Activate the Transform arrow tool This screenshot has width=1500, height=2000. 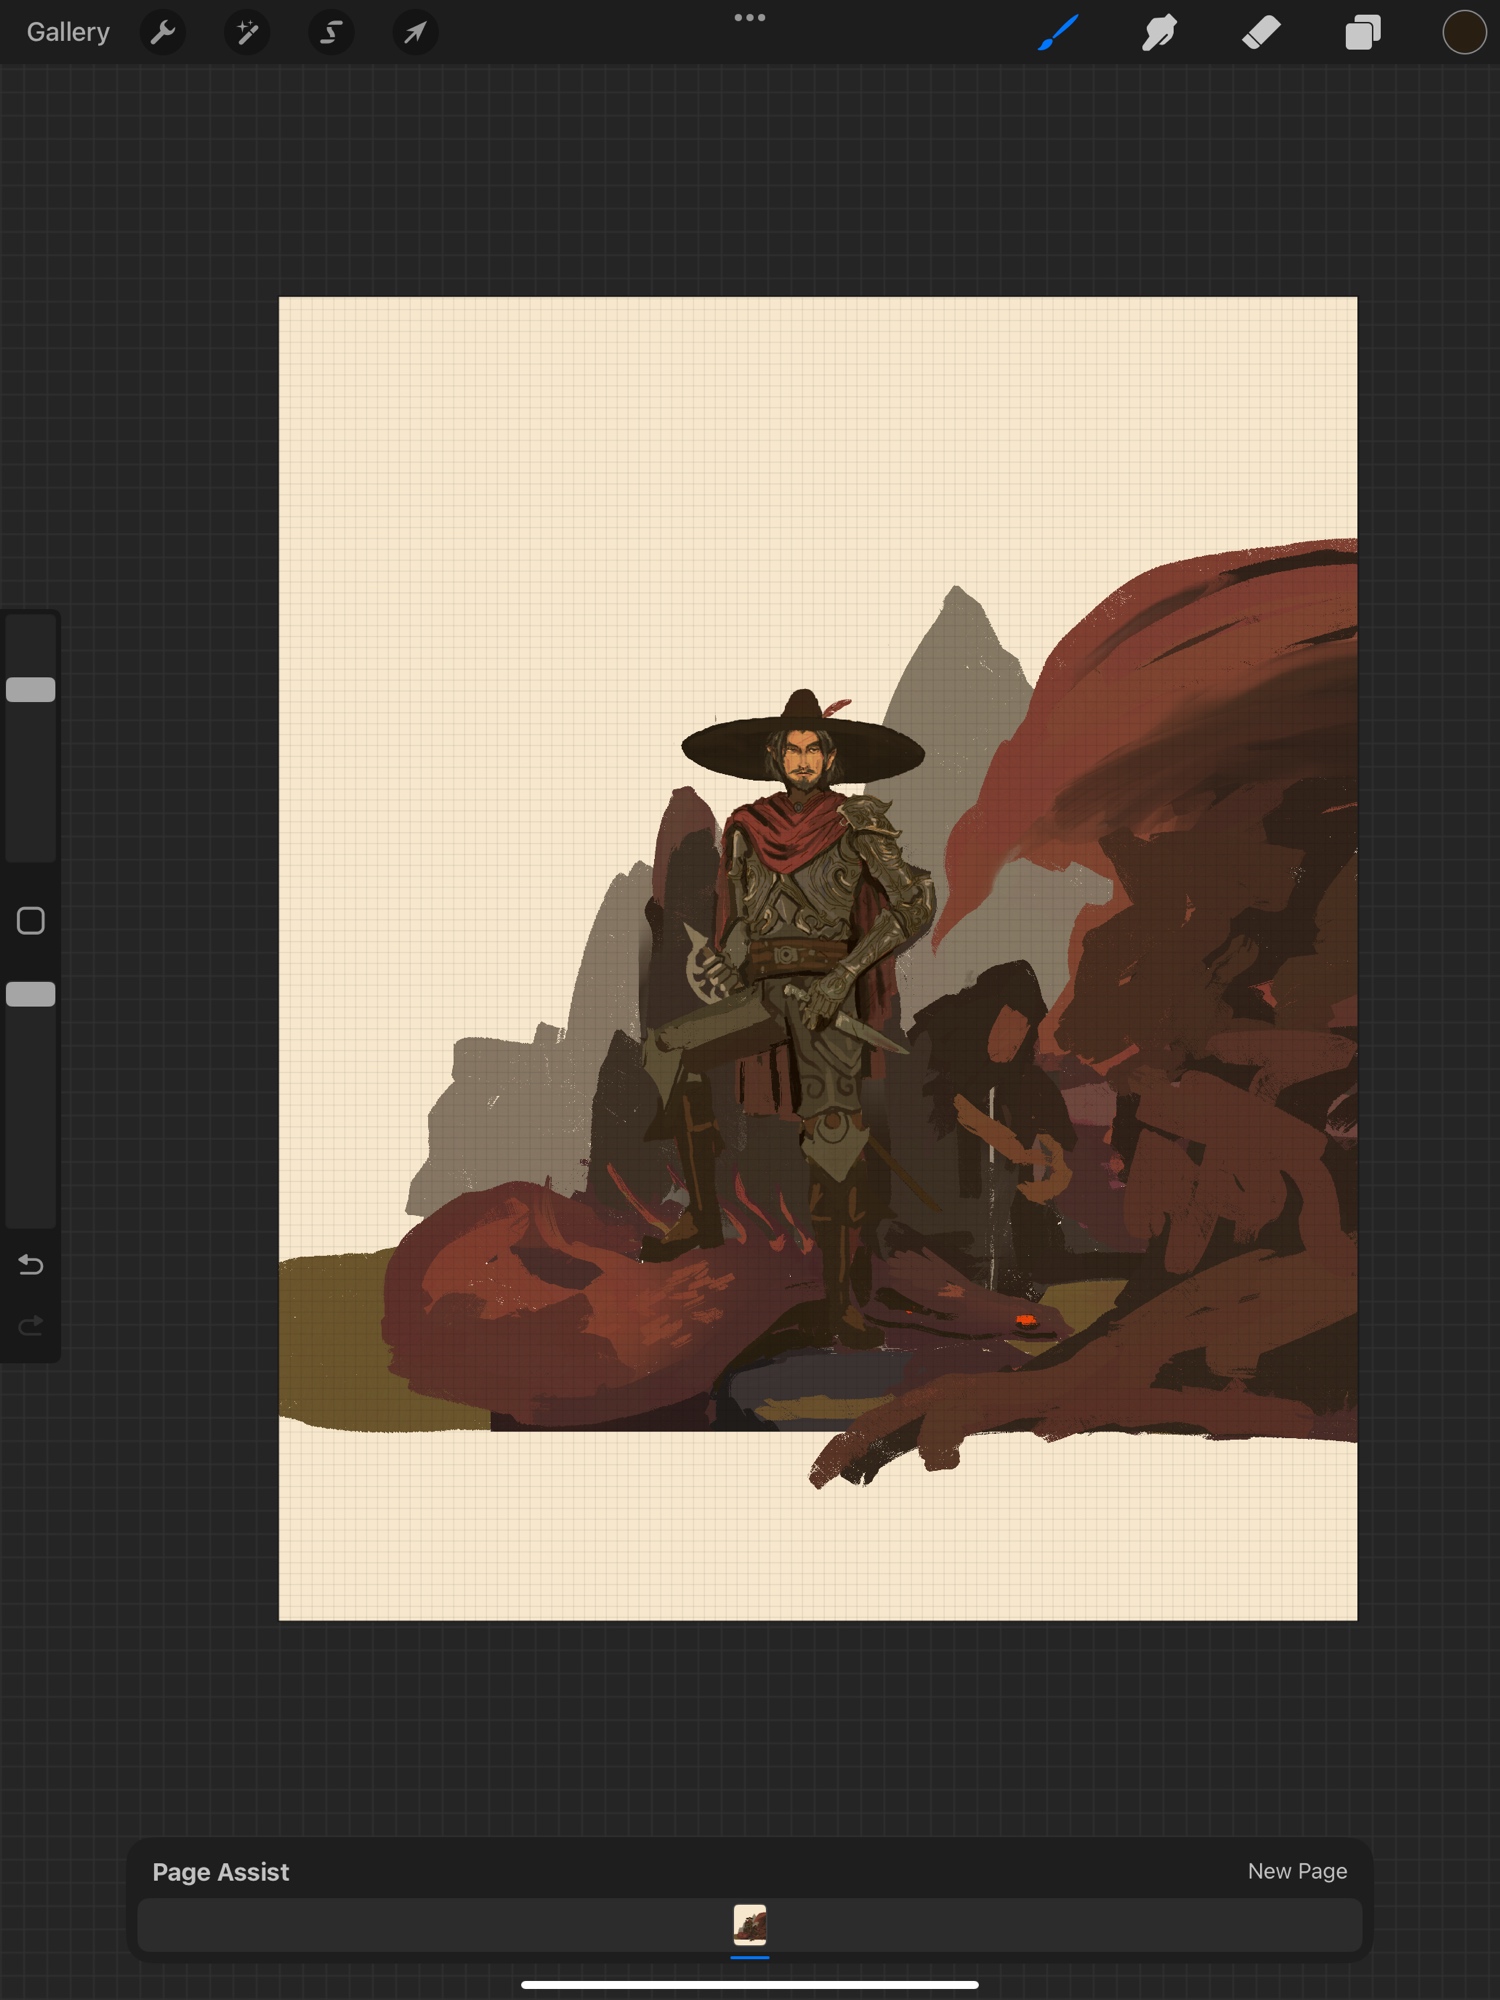pos(415,33)
